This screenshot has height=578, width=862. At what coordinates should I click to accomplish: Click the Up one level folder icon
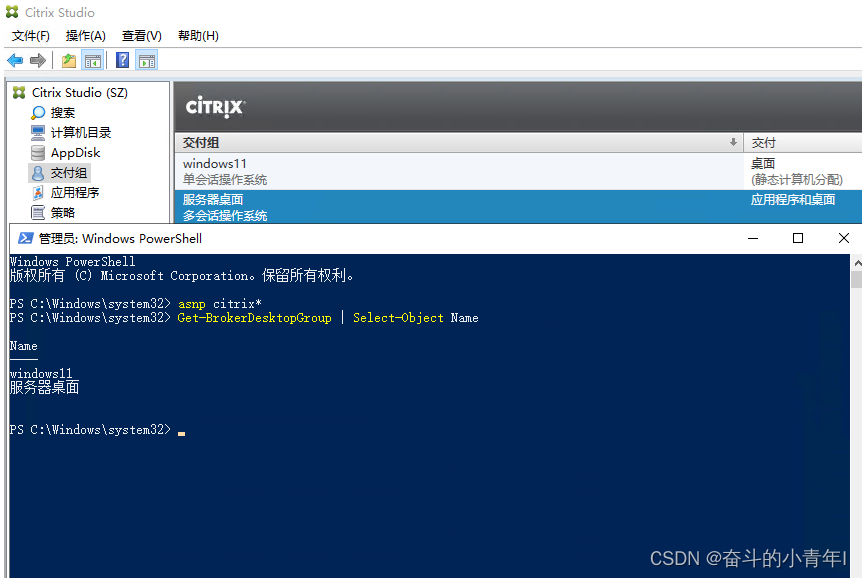(68, 61)
